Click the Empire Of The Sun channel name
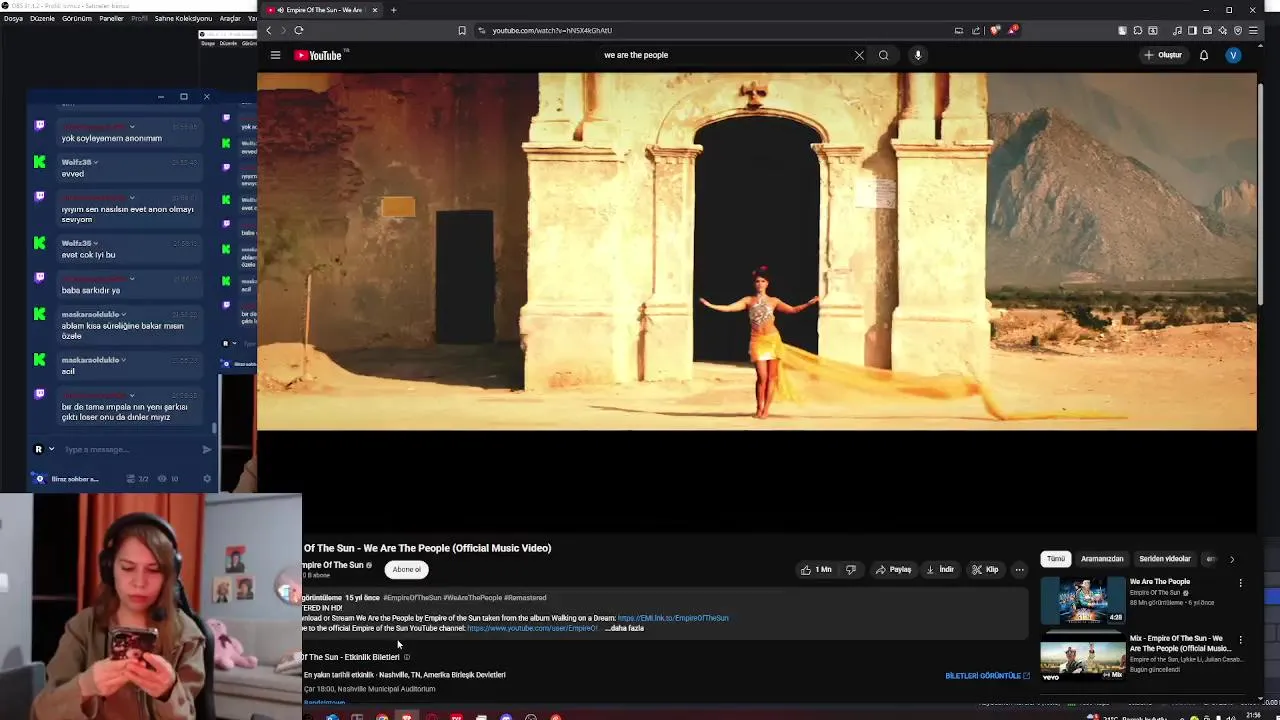1280x720 pixels. (334, 565)
